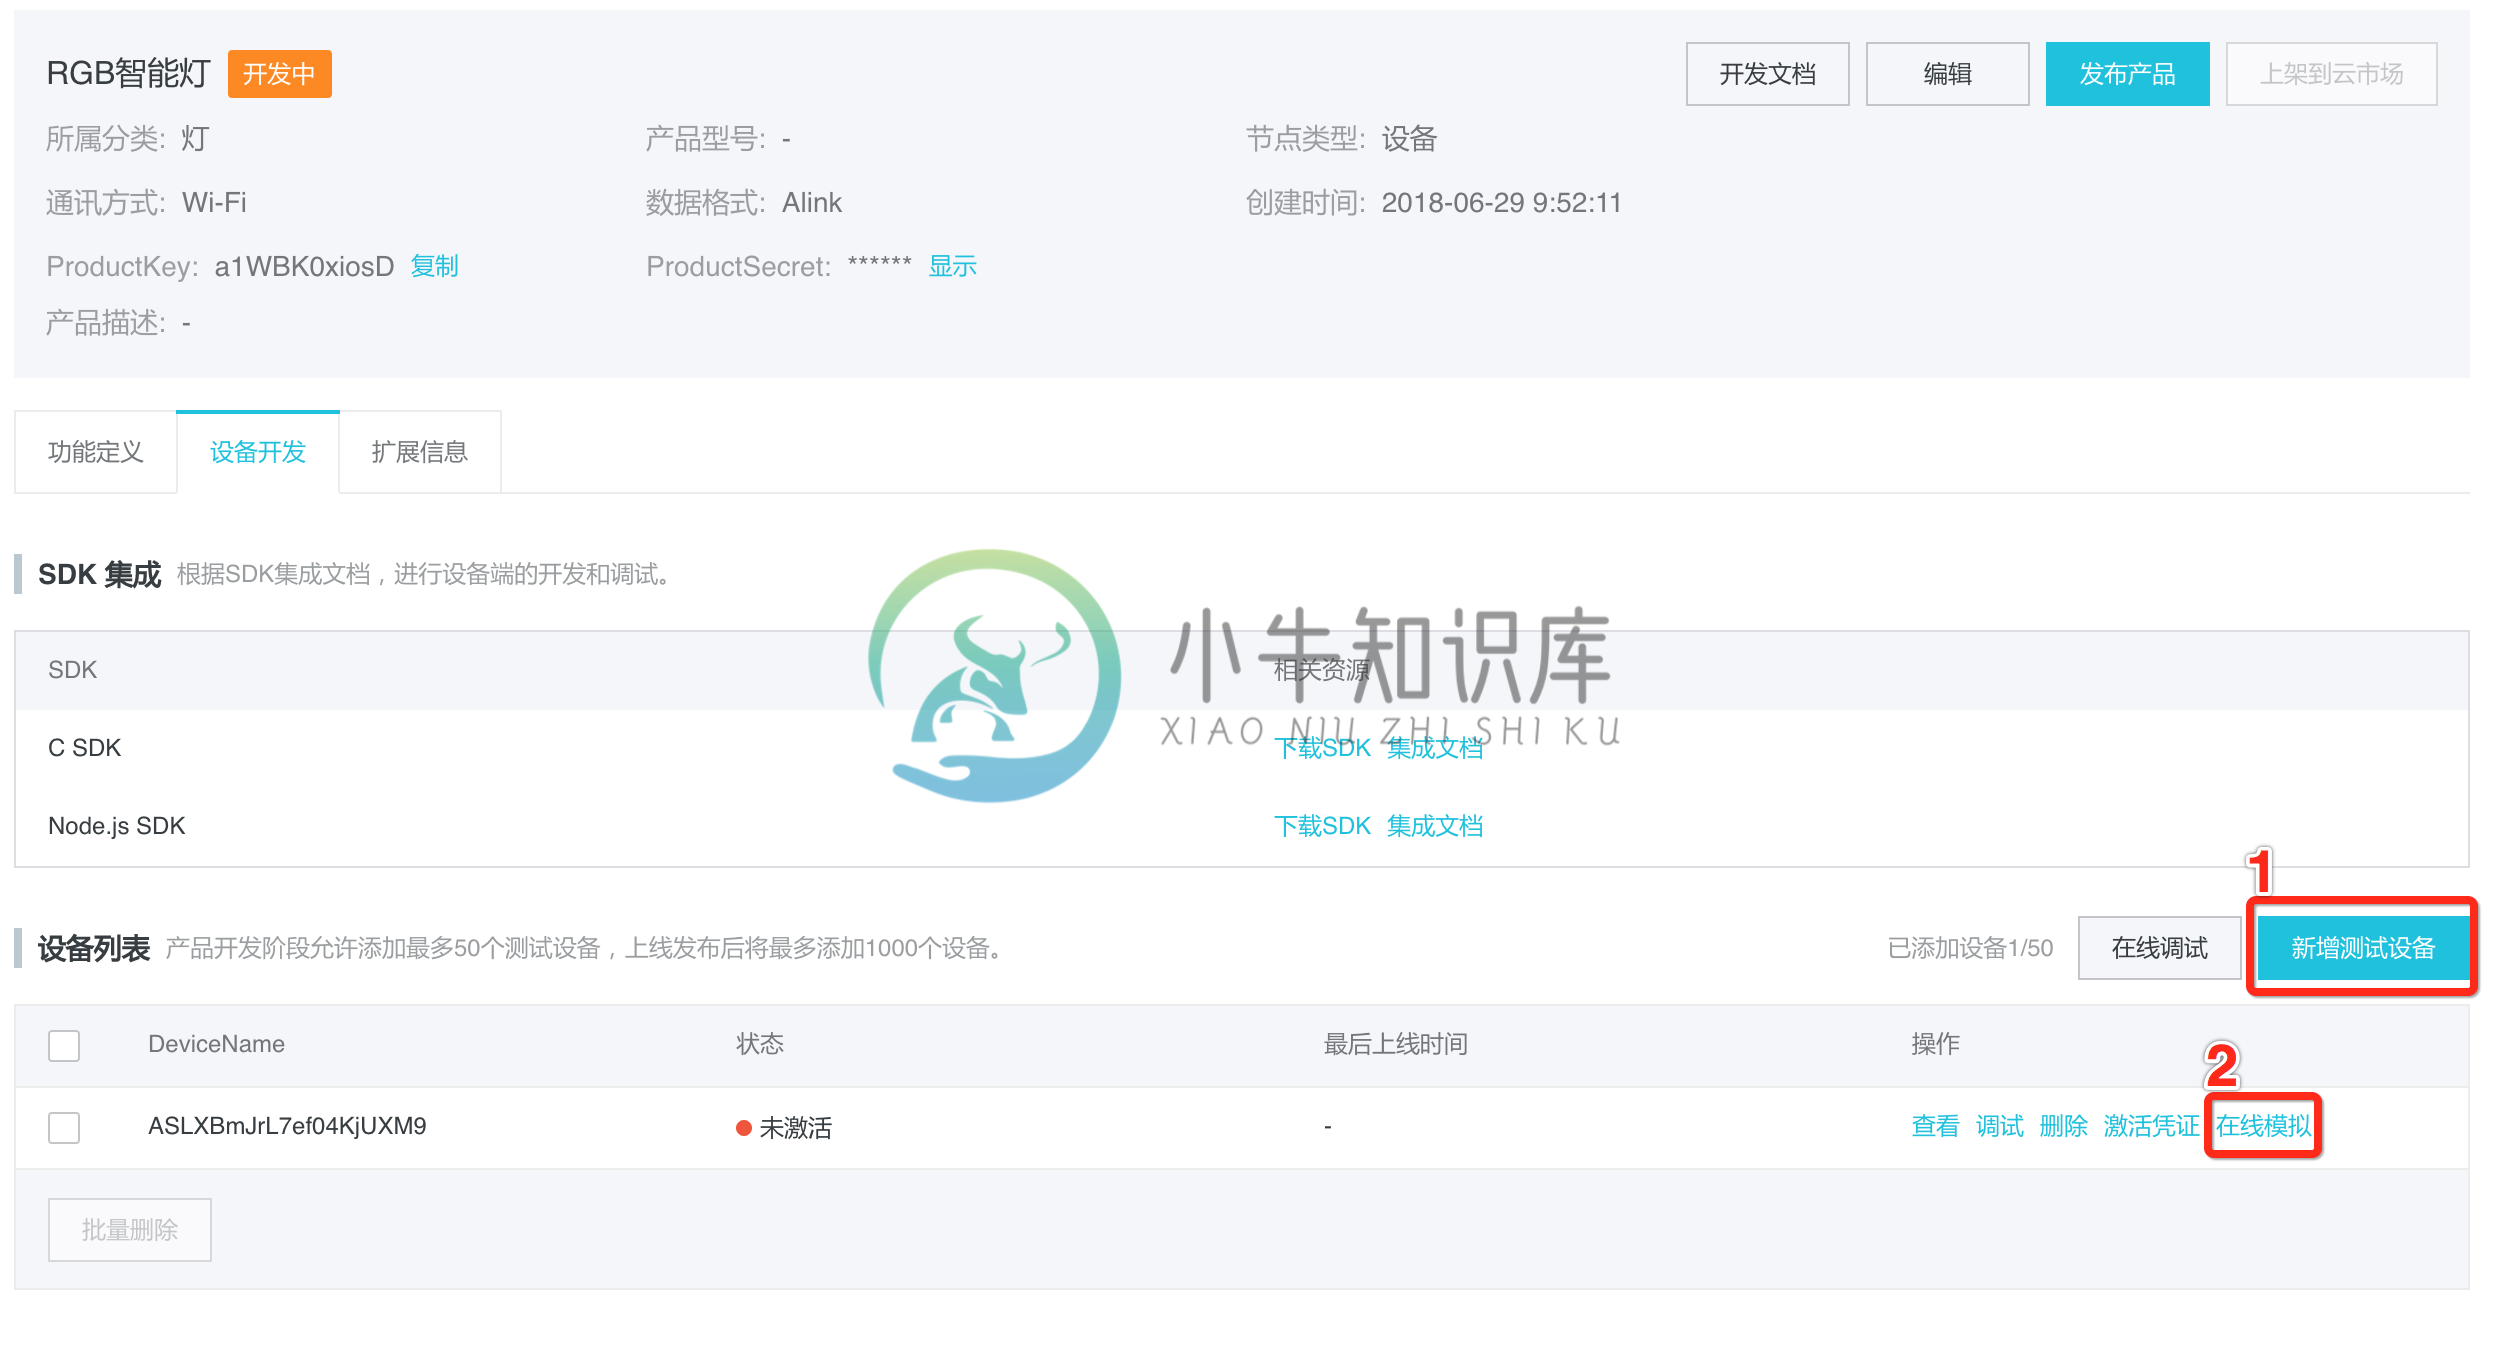Click the 操作 column header
The image size is (2502, 1348).
[x=1935, y=1044]
